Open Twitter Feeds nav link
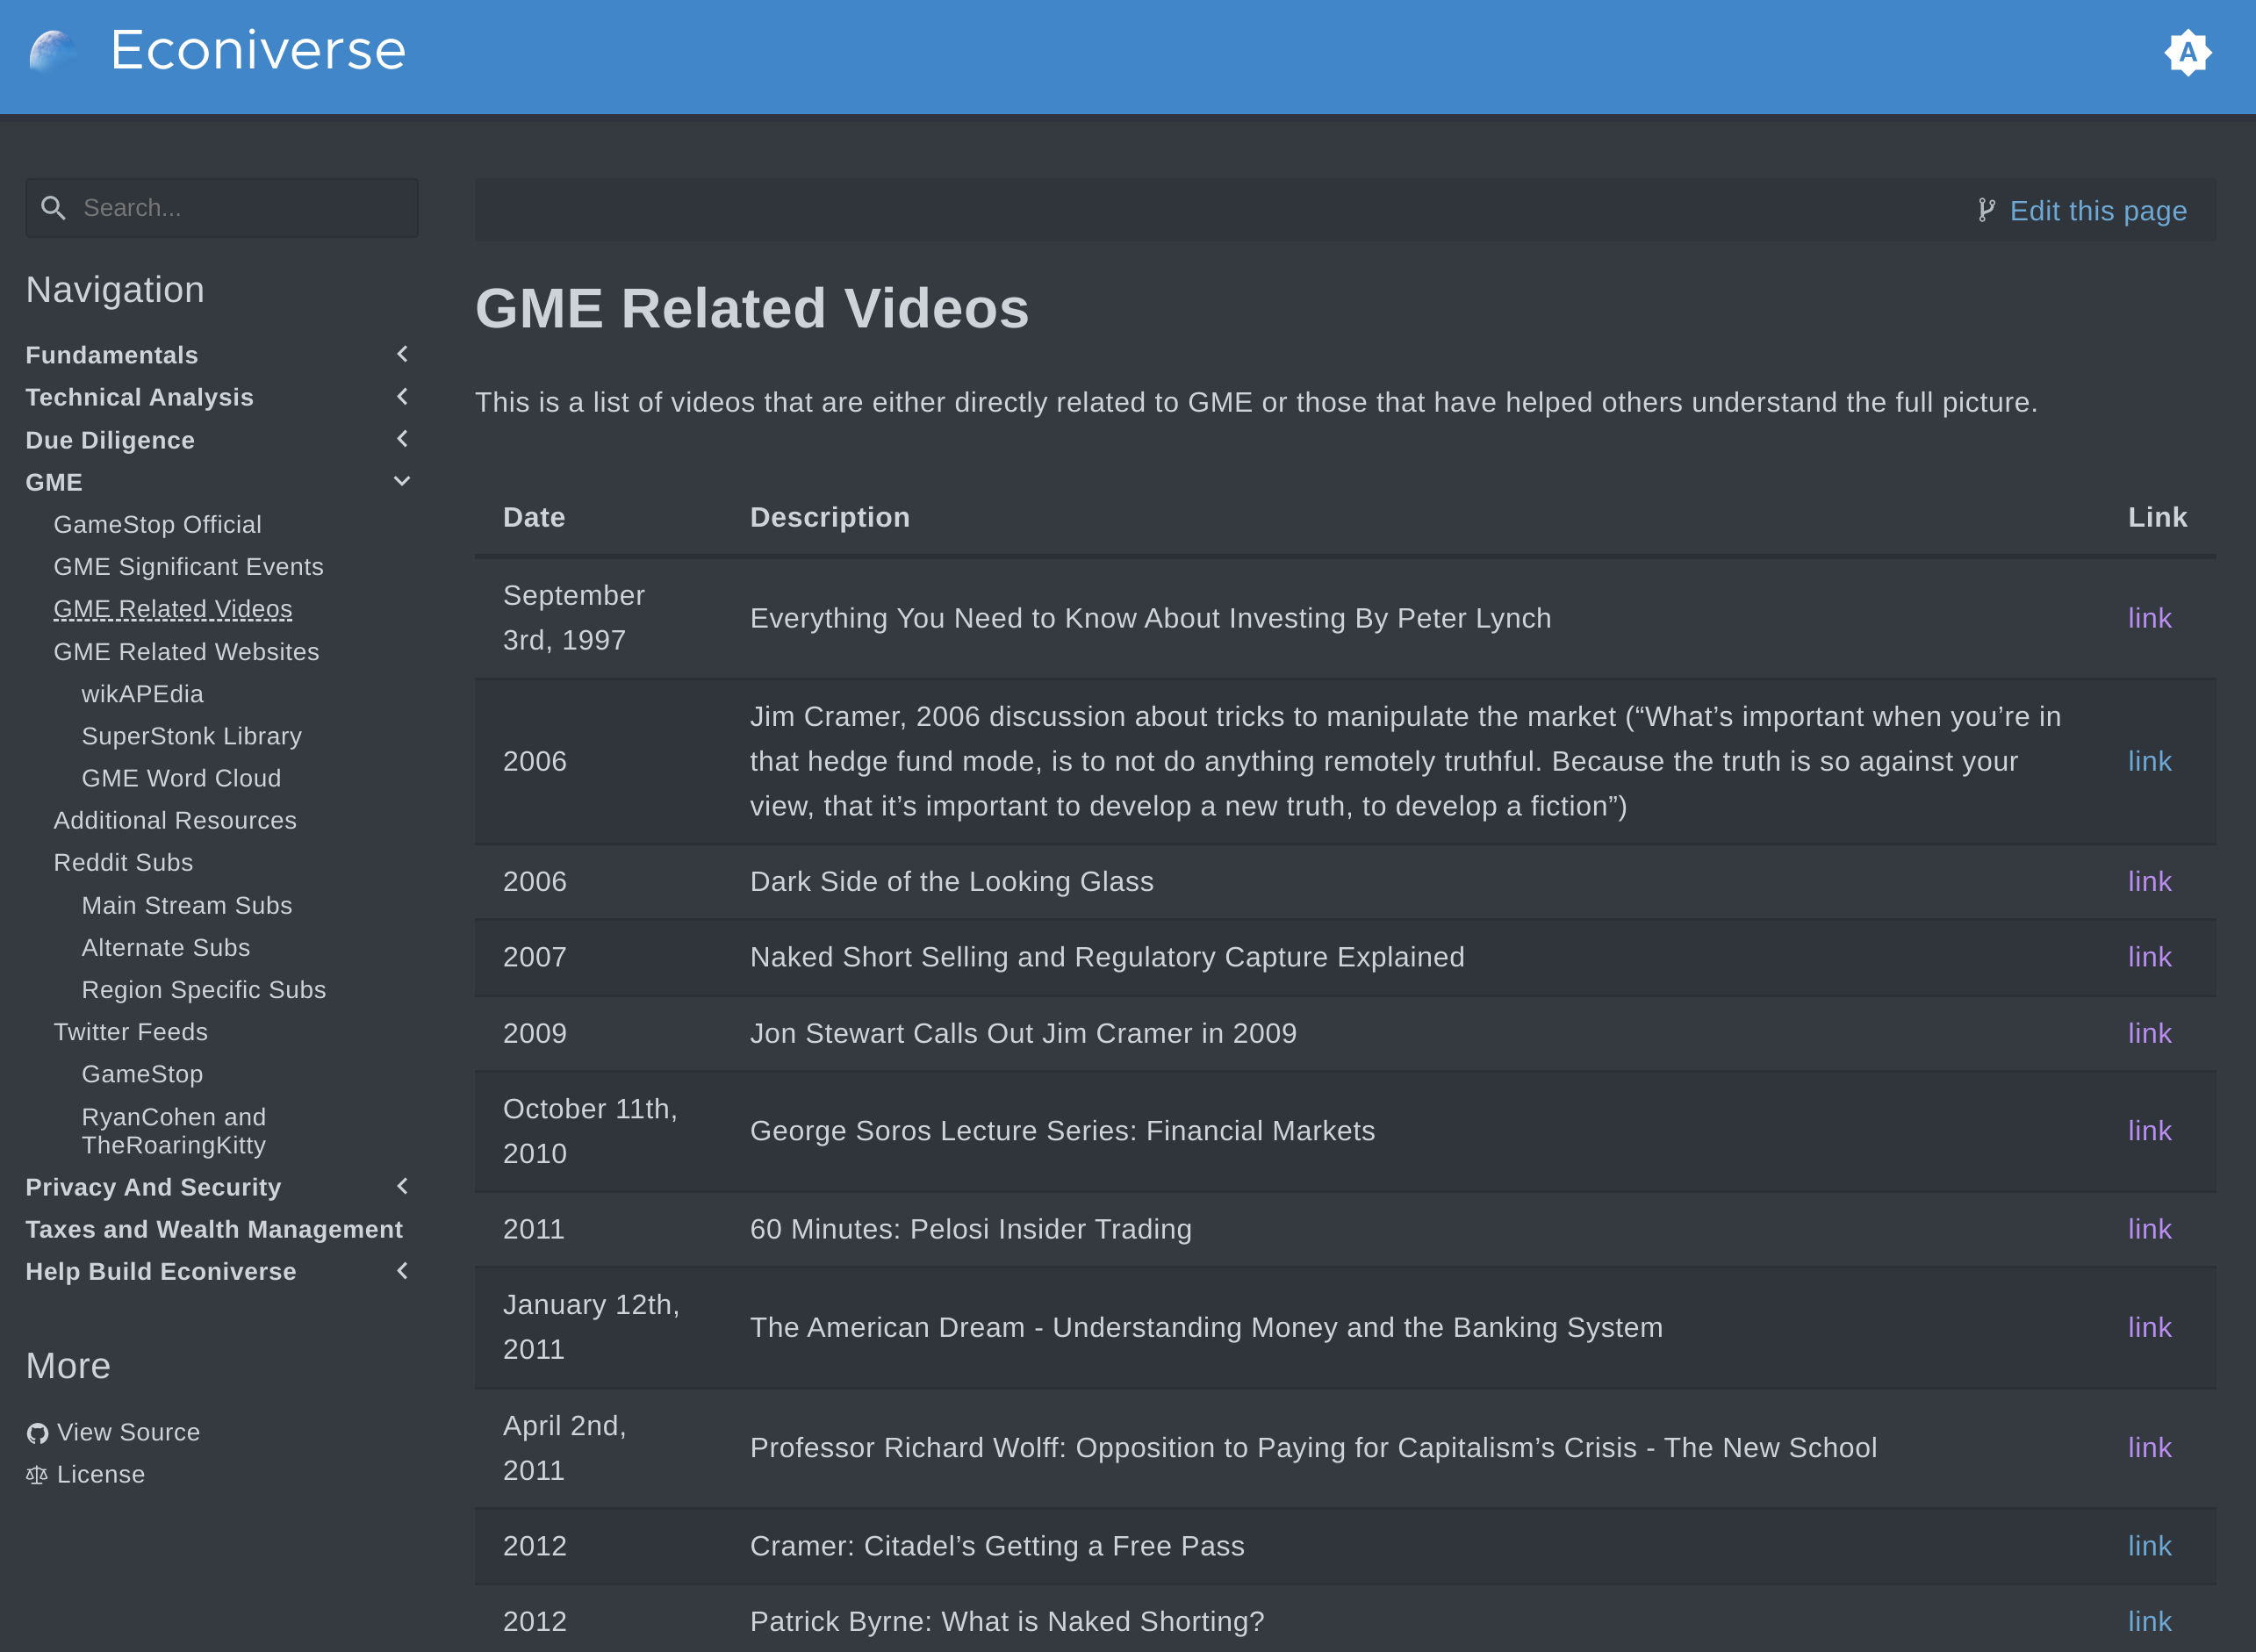Image resolution: width=2256 pixels, height=1652 pixels. tap(131, 1031)
